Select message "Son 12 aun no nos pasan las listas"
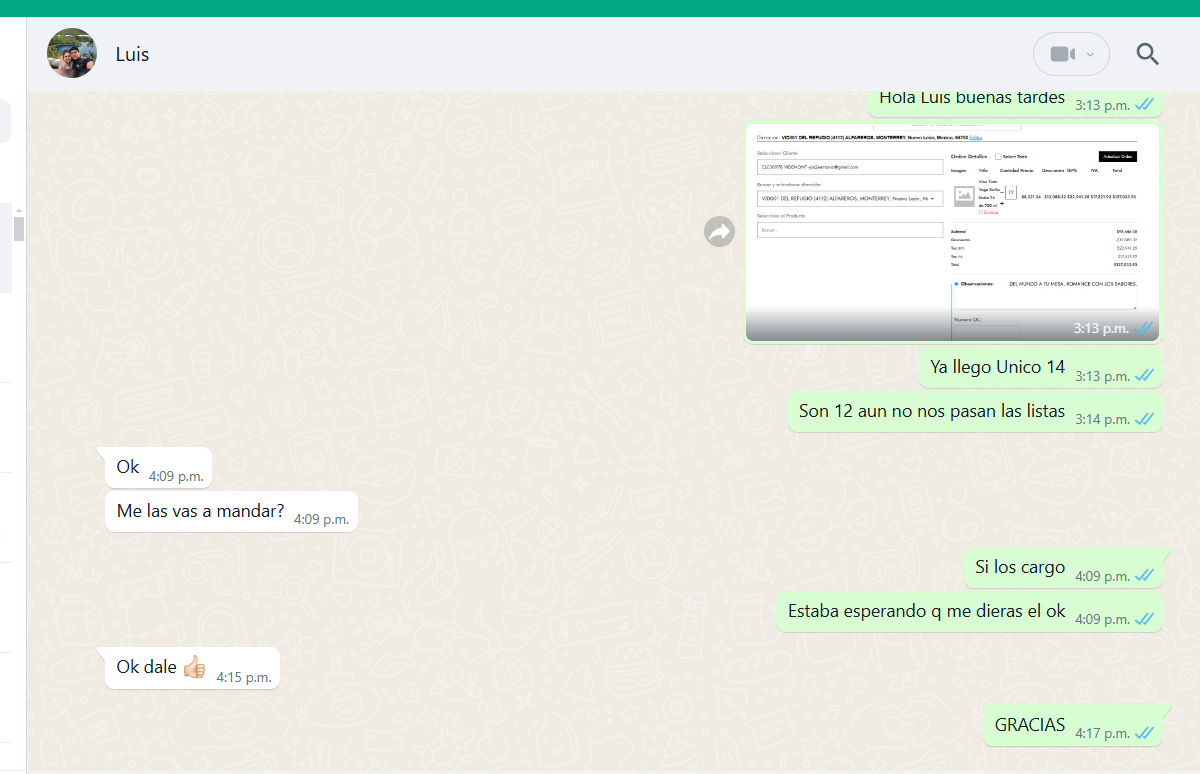1200x774 pixels. coord(931,411)
